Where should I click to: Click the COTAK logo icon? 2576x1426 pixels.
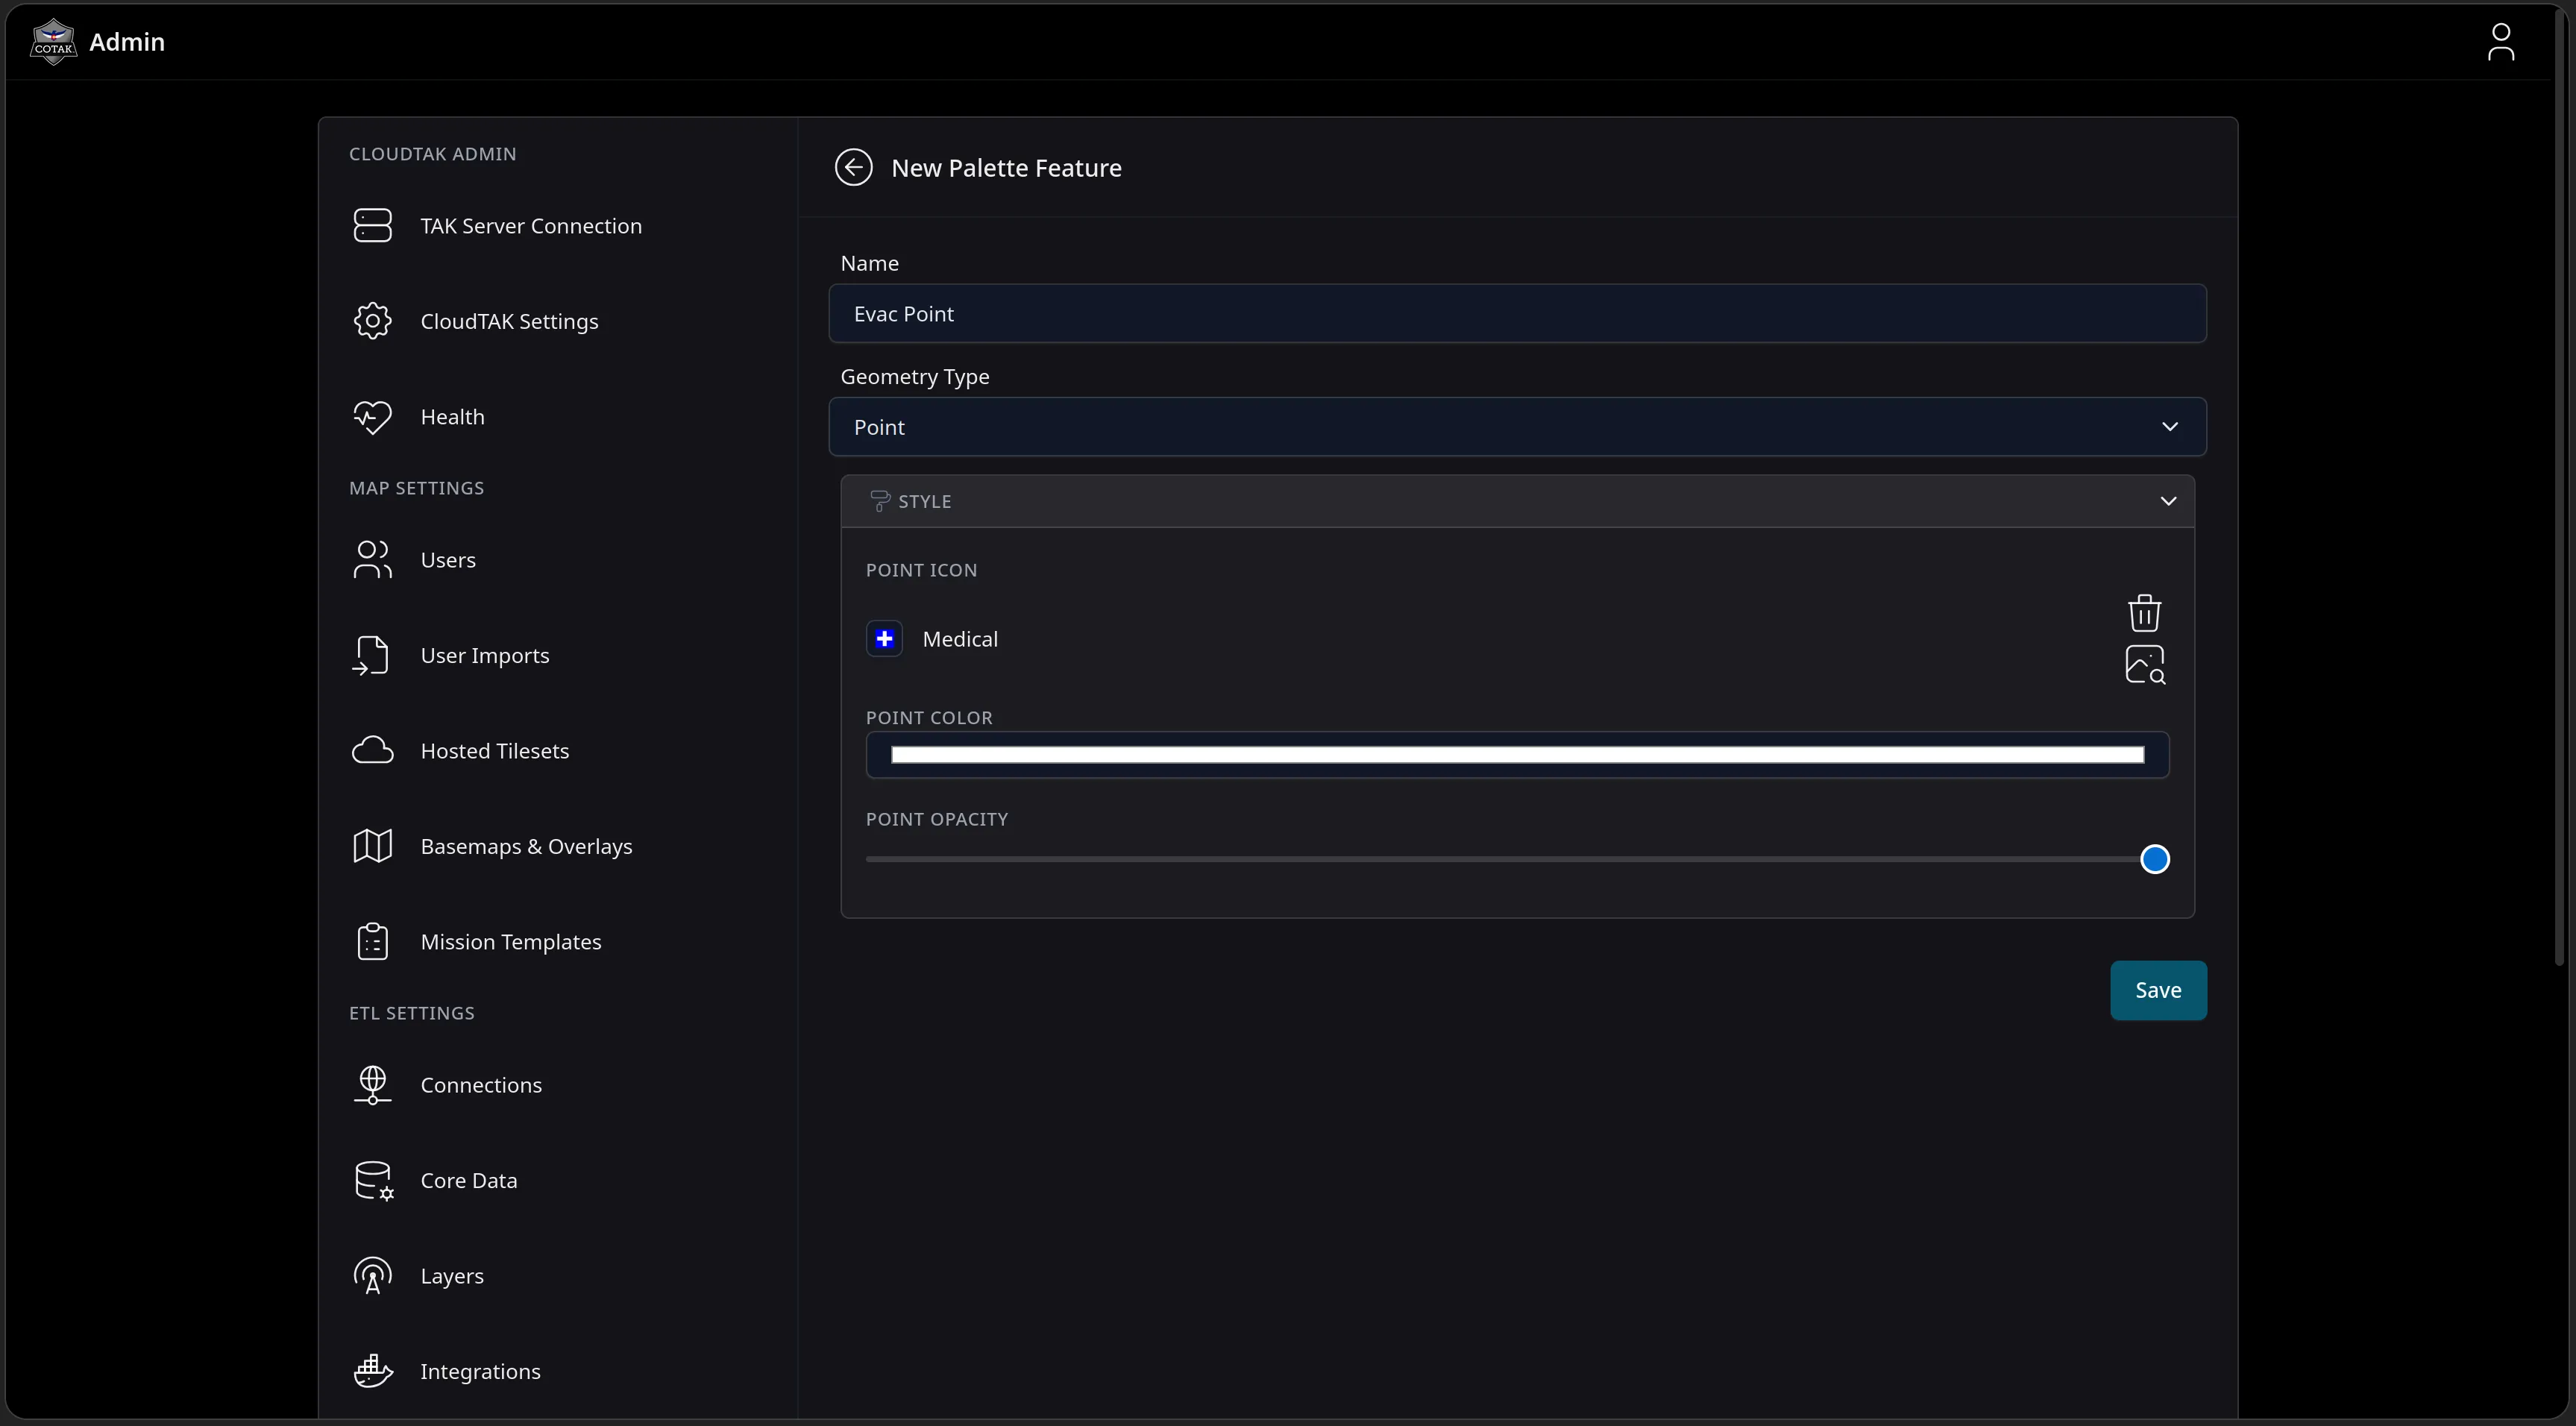point(53,42)
